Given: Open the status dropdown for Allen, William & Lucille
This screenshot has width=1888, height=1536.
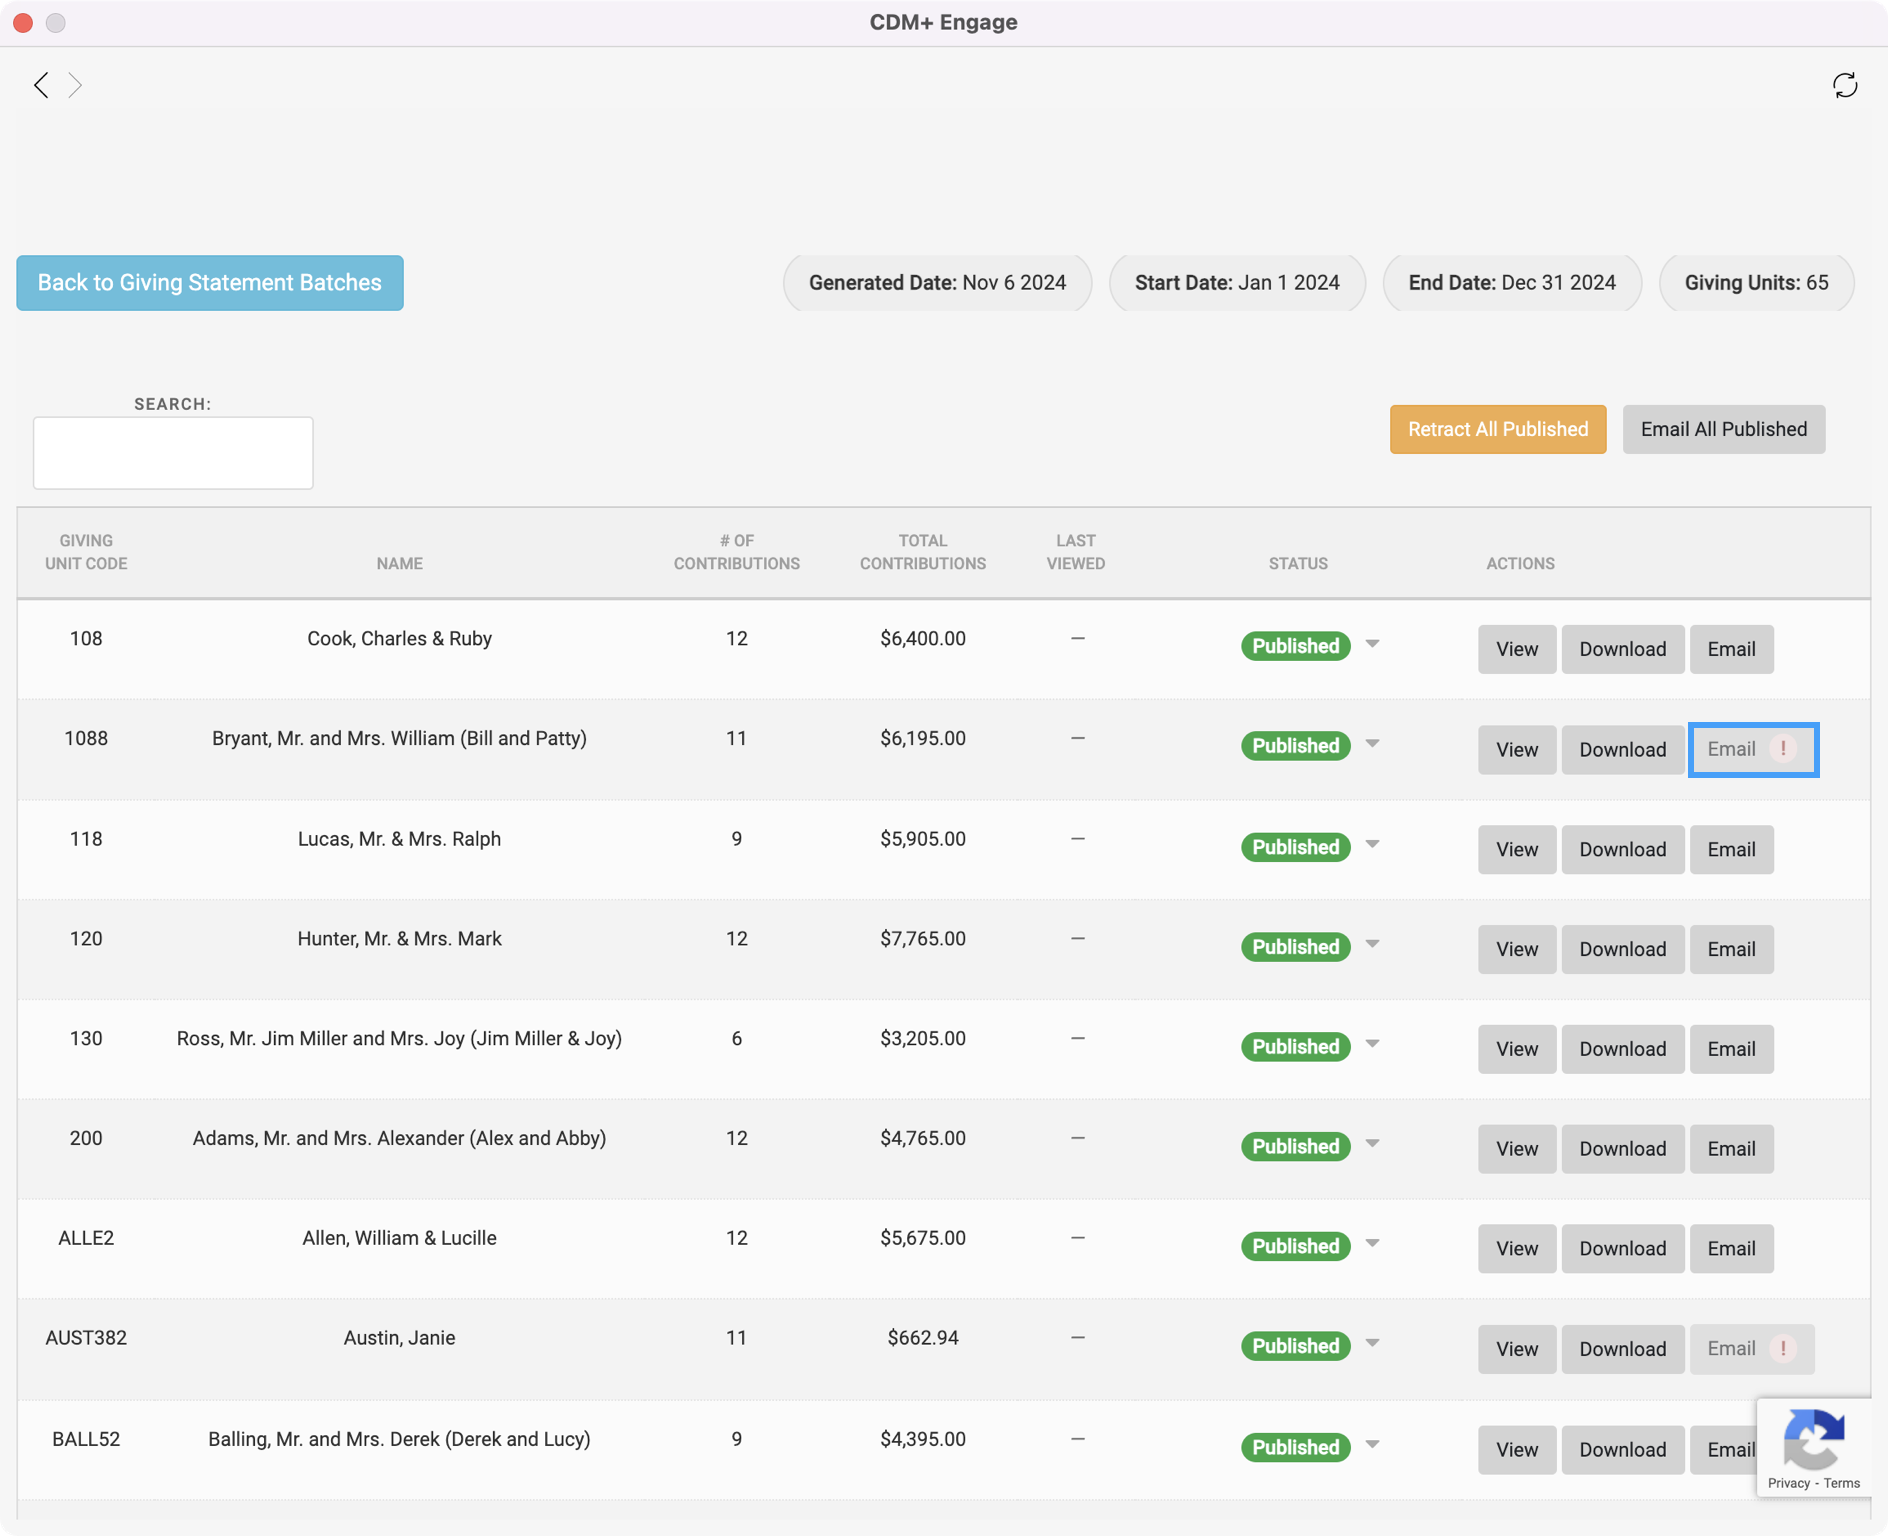Looking at the screenshot, I should tap(1372, 1244).
